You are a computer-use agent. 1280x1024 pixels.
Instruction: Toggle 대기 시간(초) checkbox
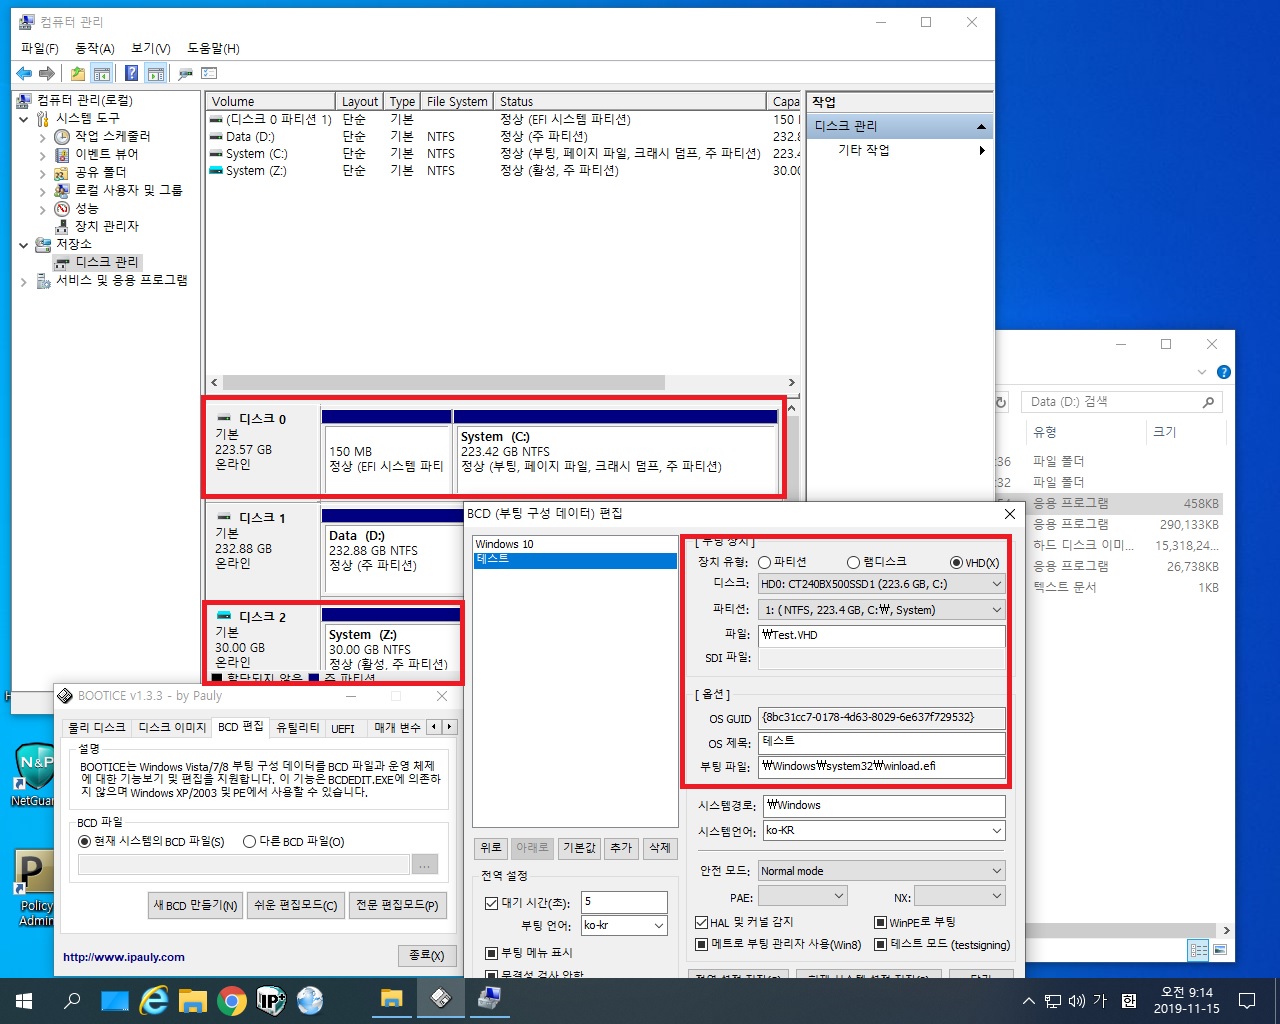(x=491, y=903)
